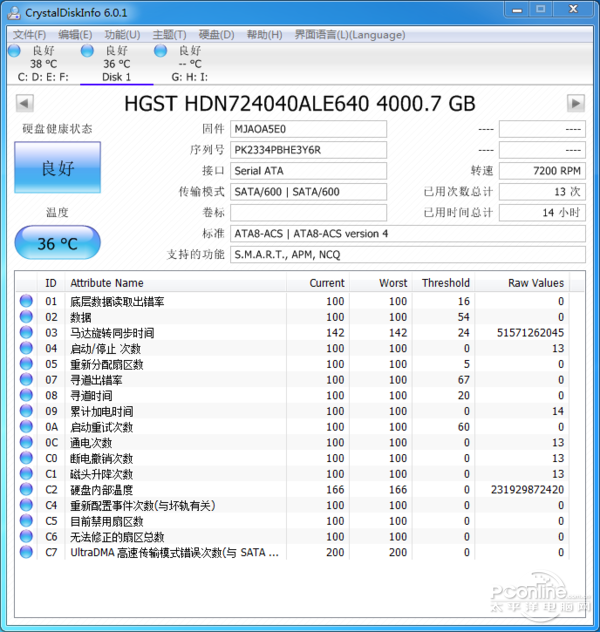Viewport: 600px width, 632px height.
Task: Click the empty 卷标 volume label field
Action: pos(308,213)
